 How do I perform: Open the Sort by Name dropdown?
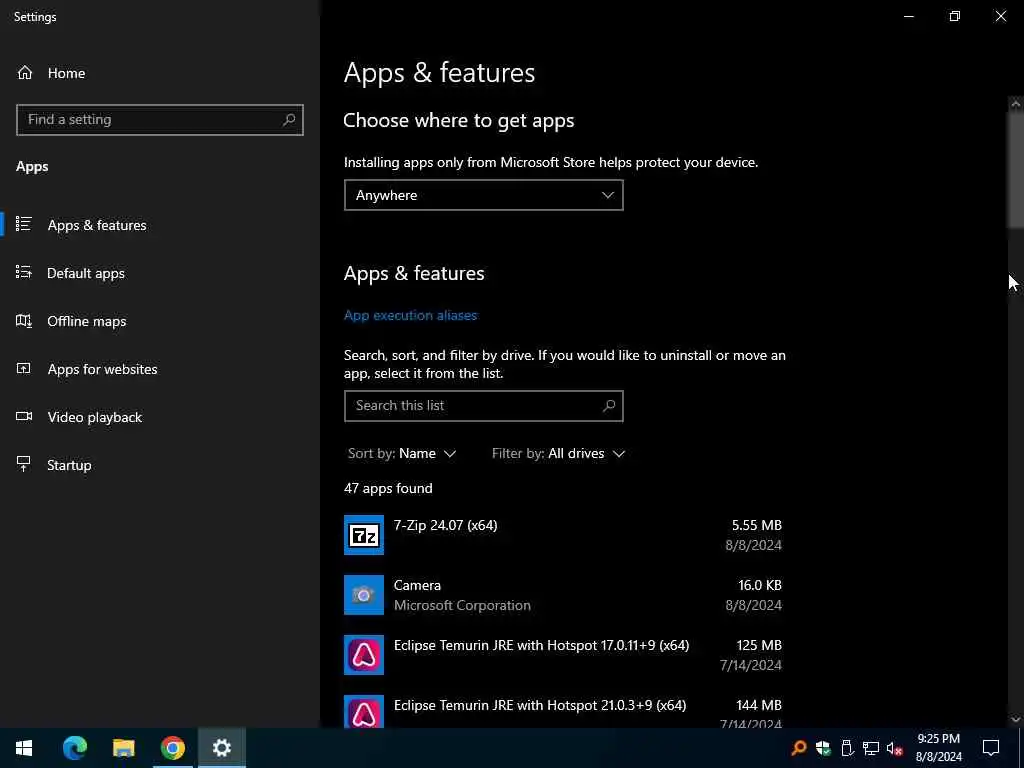pyautogui.click(x=402, y=453)
